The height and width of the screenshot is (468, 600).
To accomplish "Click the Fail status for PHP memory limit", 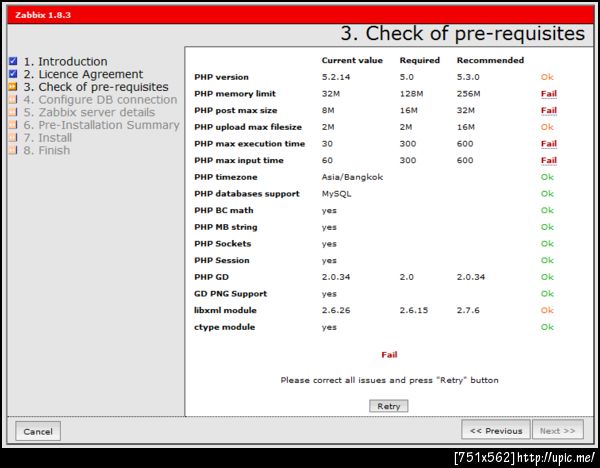I will click(548, 94).
